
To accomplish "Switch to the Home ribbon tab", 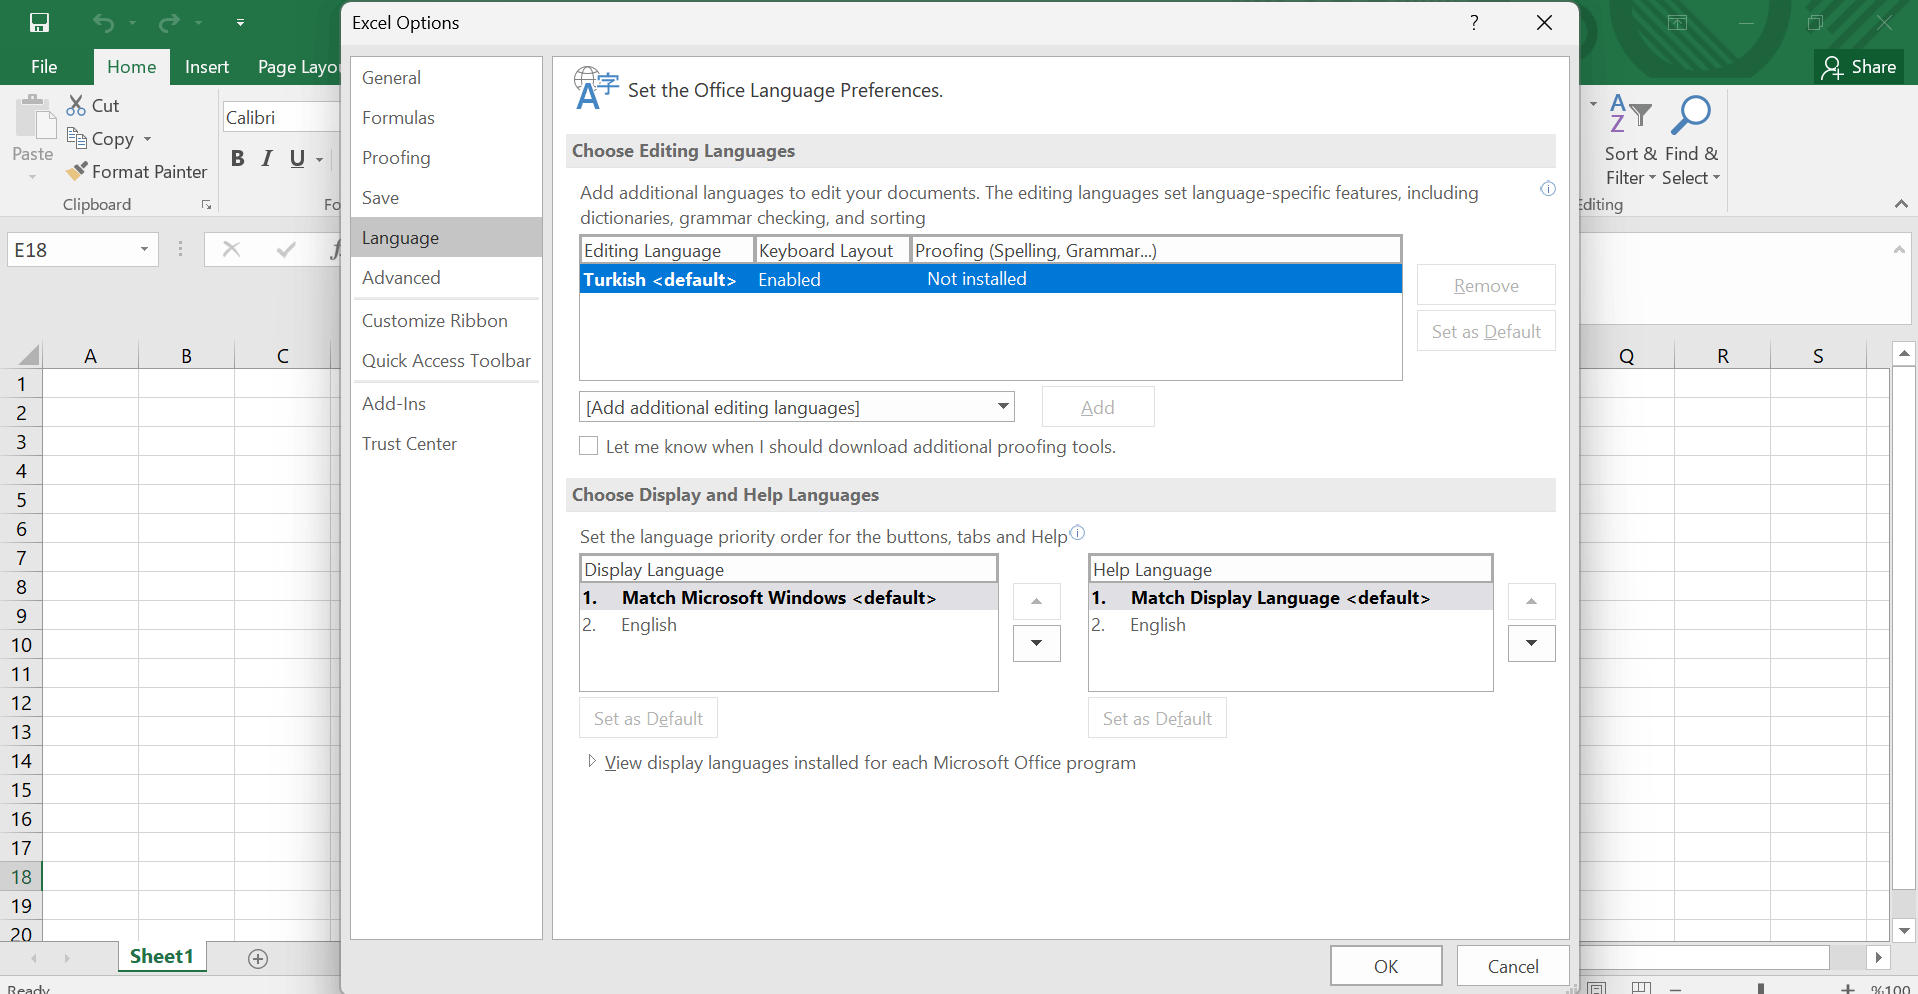I will point(131,67).
